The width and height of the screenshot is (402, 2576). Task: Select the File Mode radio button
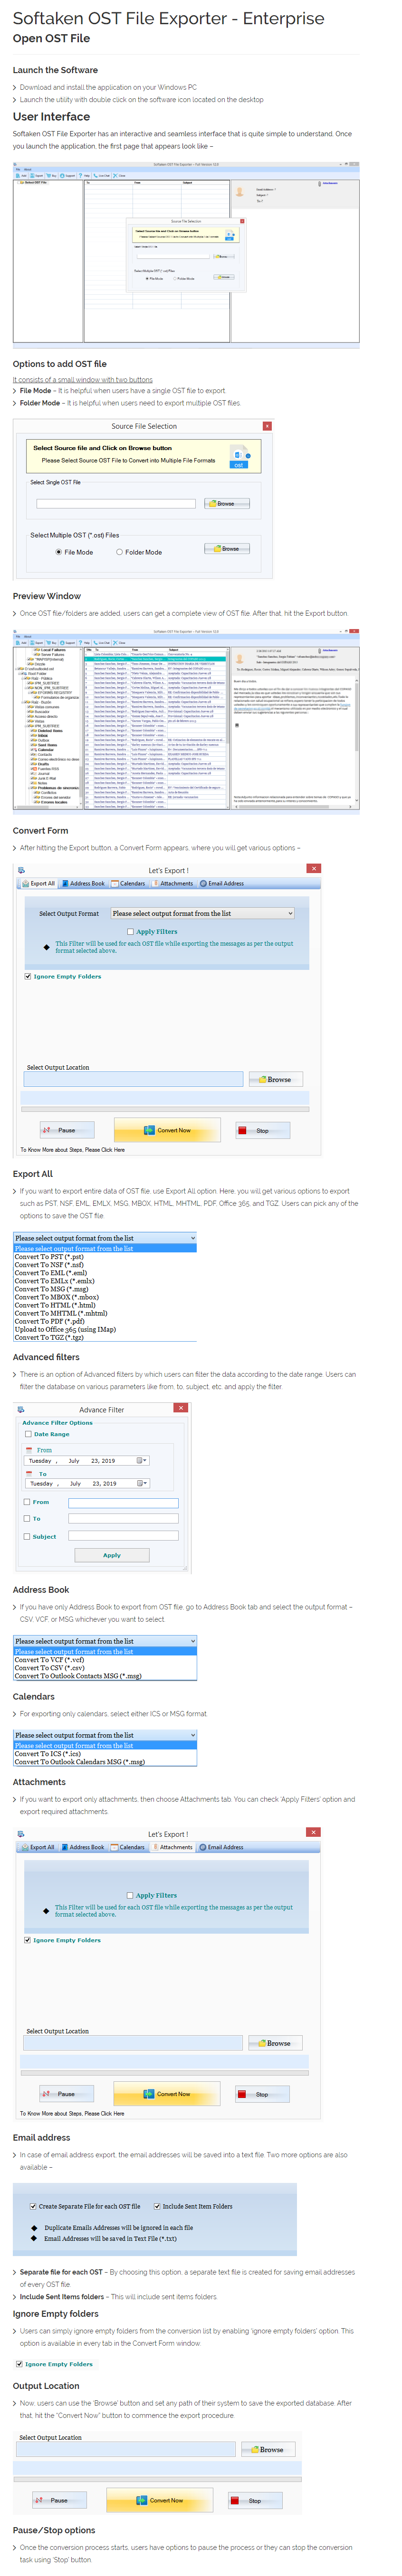[x=59, y=552]
